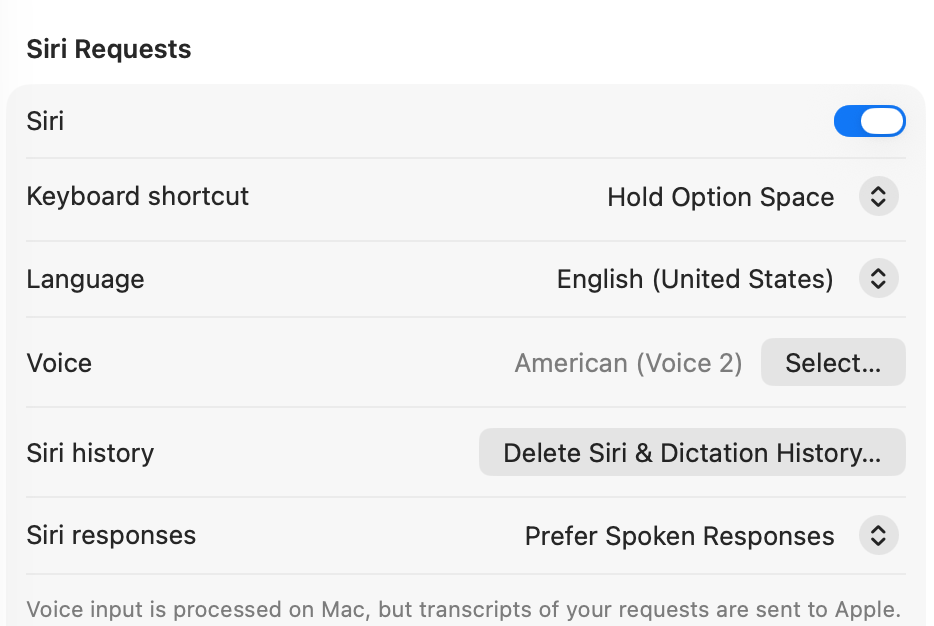Image resolution: width=934 pixels, height=626 pixels.
Task: Click the Select… voice button
Action: coord(833,363)
